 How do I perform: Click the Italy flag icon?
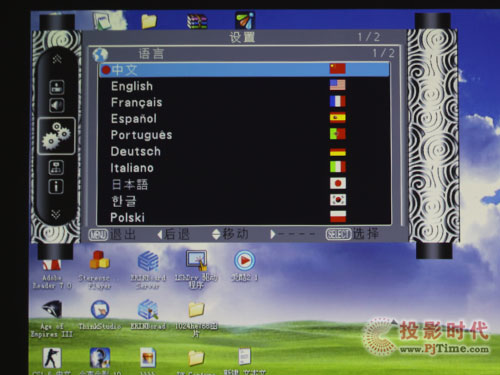[x=338, y=166]
